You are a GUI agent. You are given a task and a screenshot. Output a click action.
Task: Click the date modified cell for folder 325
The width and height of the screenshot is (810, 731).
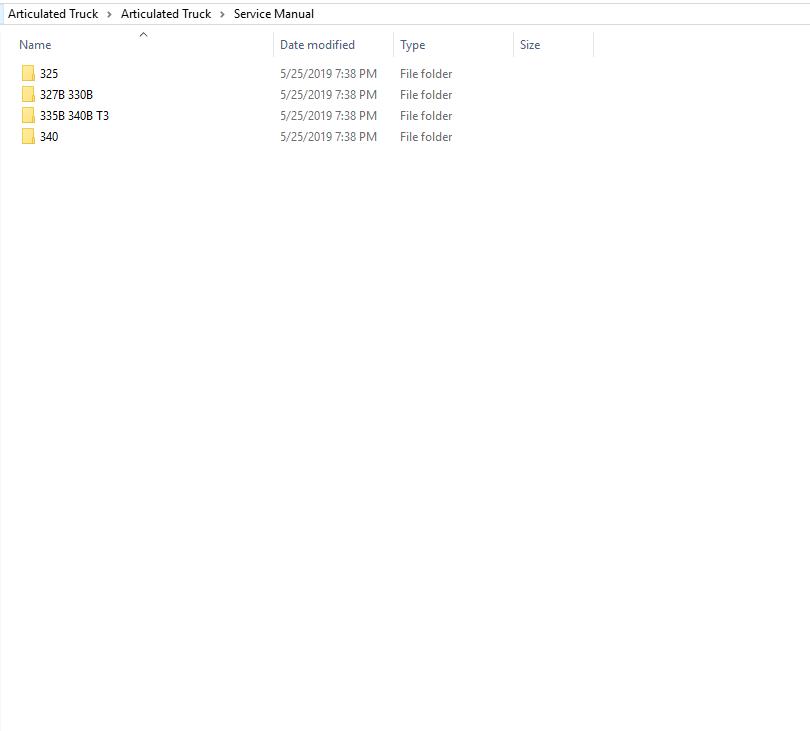pos(328,74)
